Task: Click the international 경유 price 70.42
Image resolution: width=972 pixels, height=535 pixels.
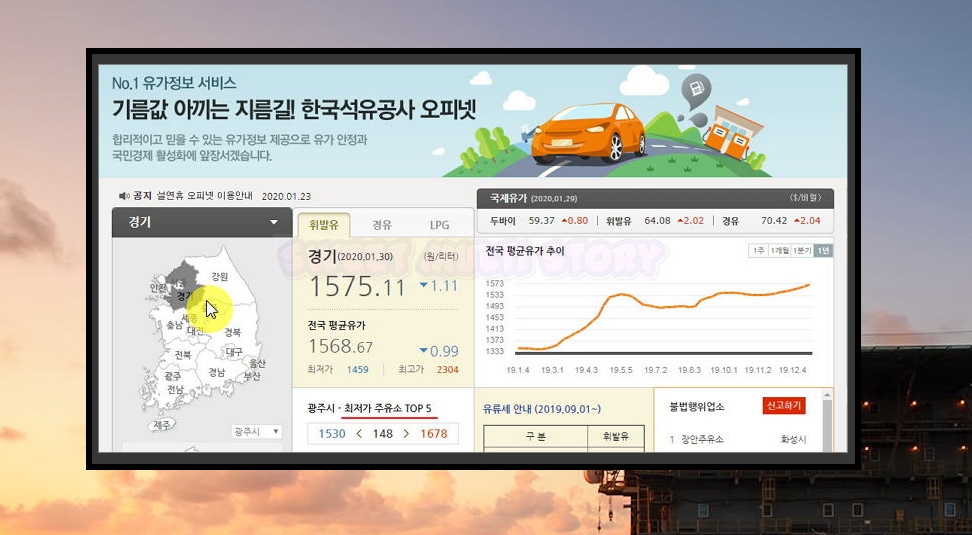Action: [x=774, y=221]
